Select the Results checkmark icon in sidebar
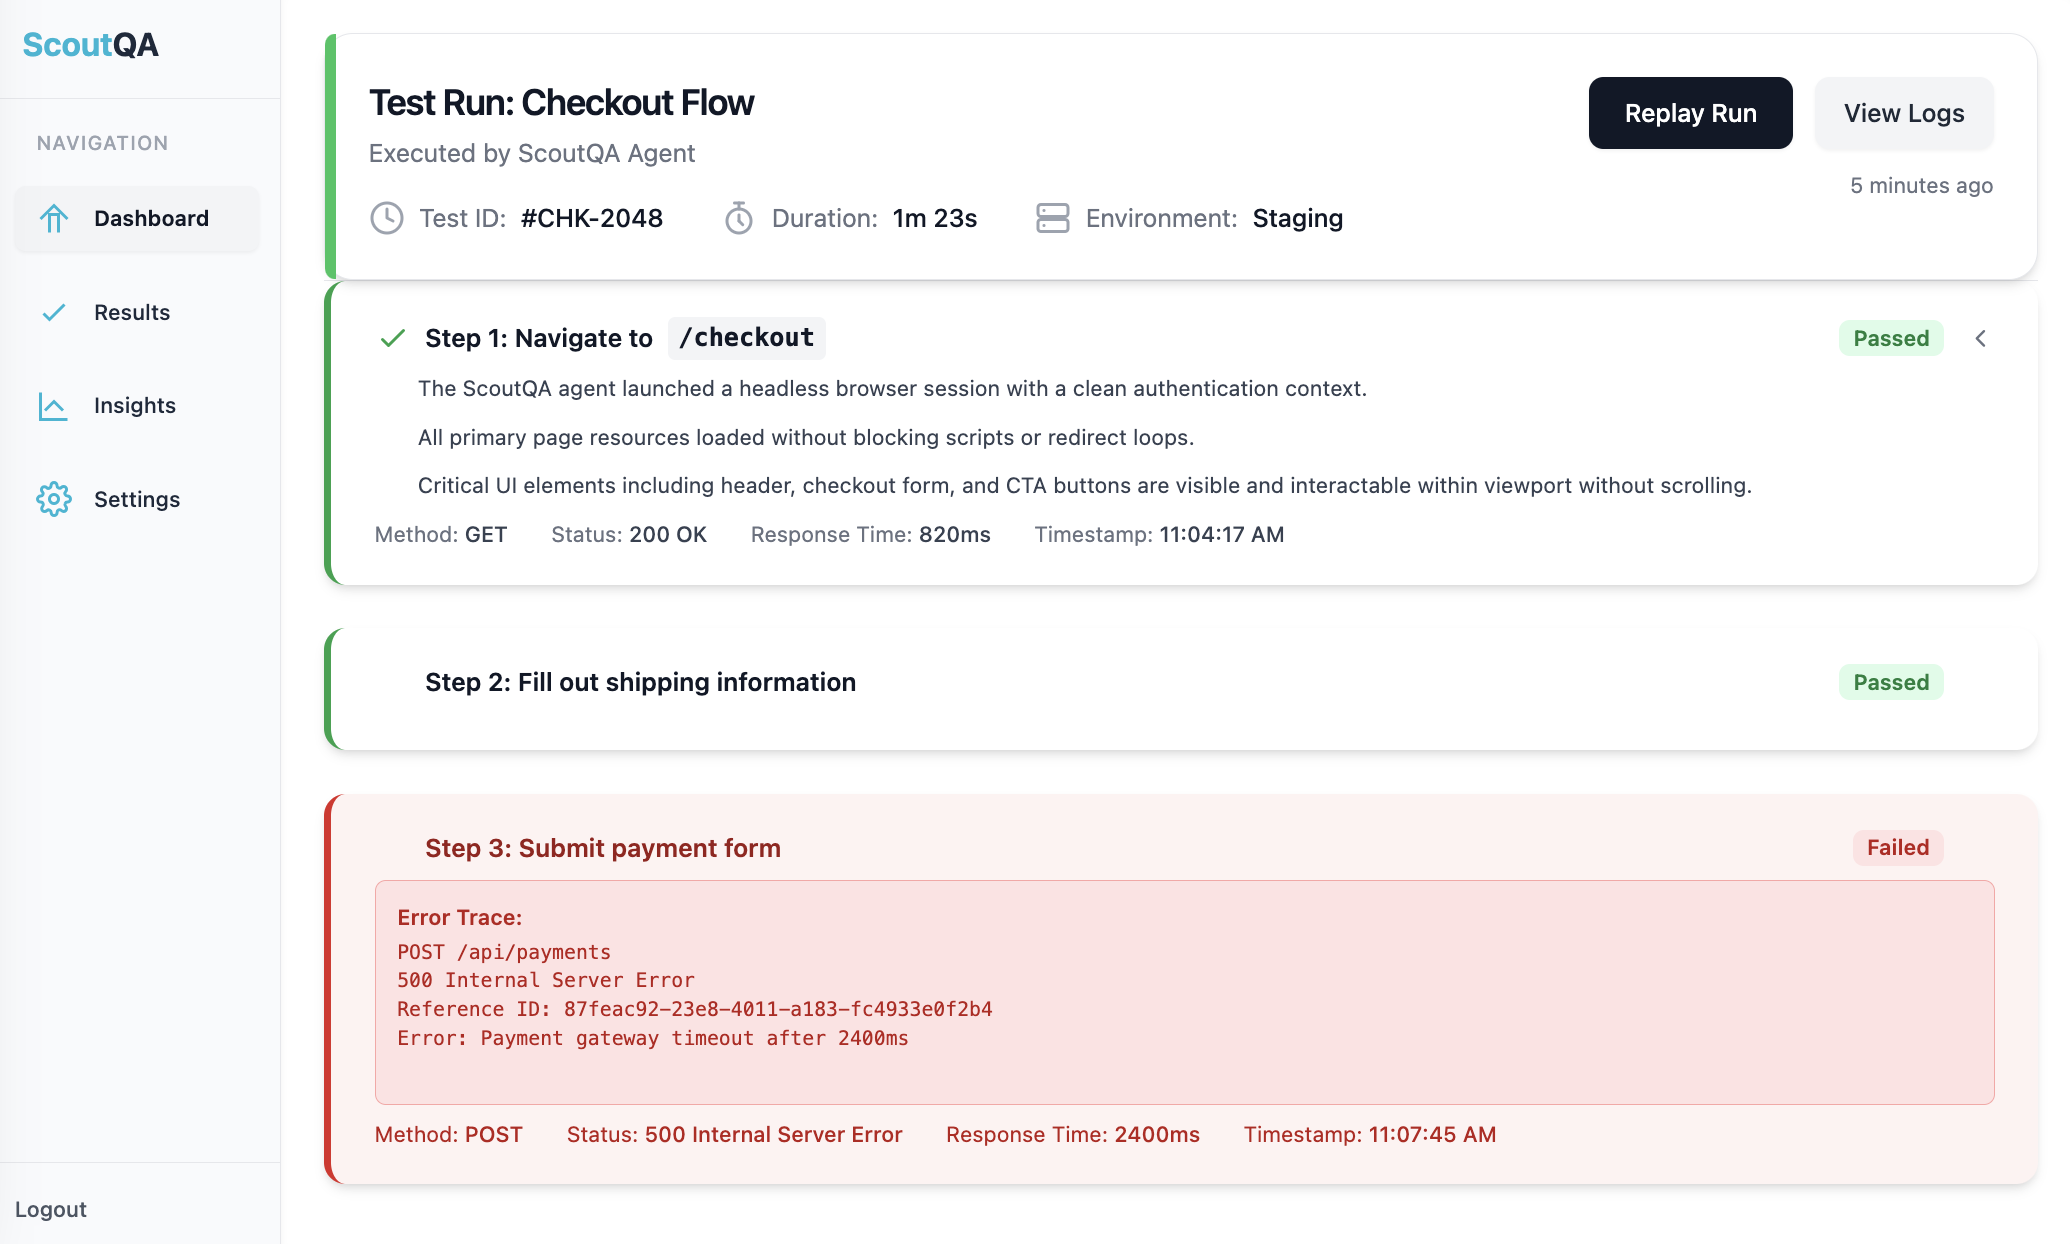Screen dimensions: 2070x1244 [54, 312]
